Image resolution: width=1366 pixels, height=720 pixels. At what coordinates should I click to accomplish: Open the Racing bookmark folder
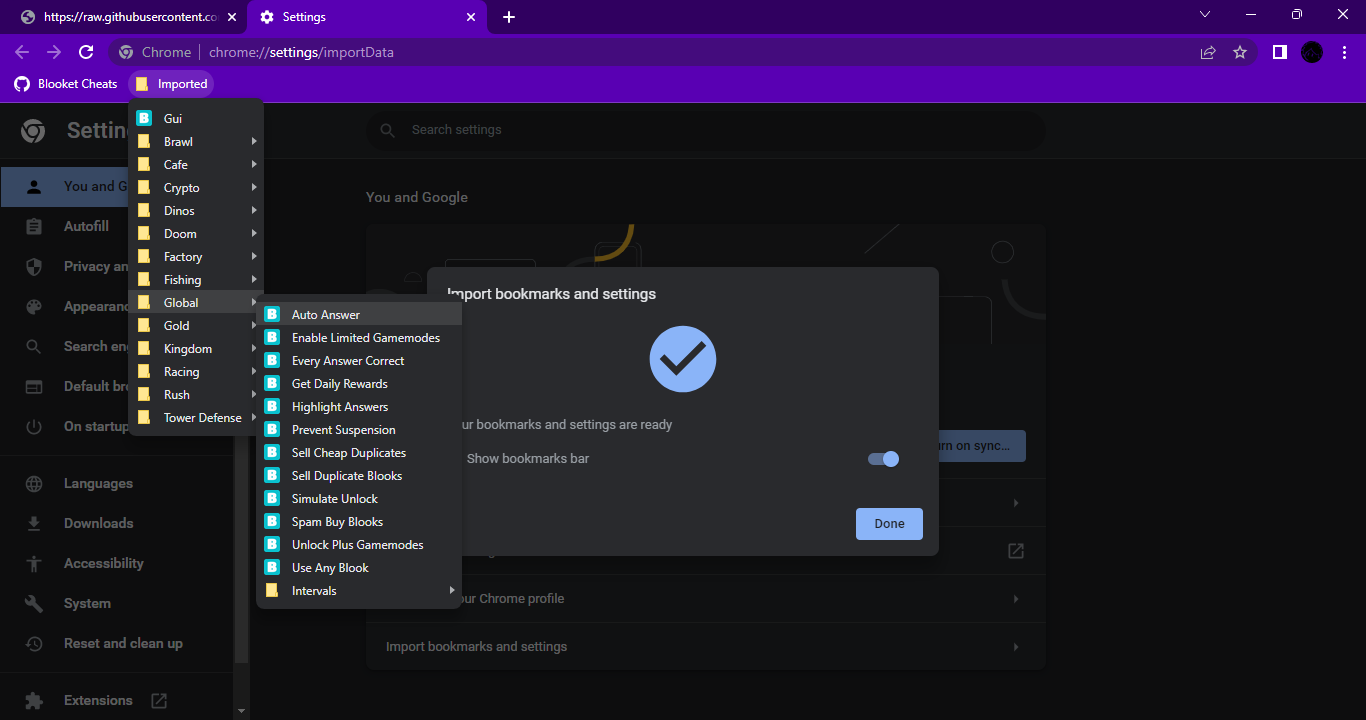[196, 371]
